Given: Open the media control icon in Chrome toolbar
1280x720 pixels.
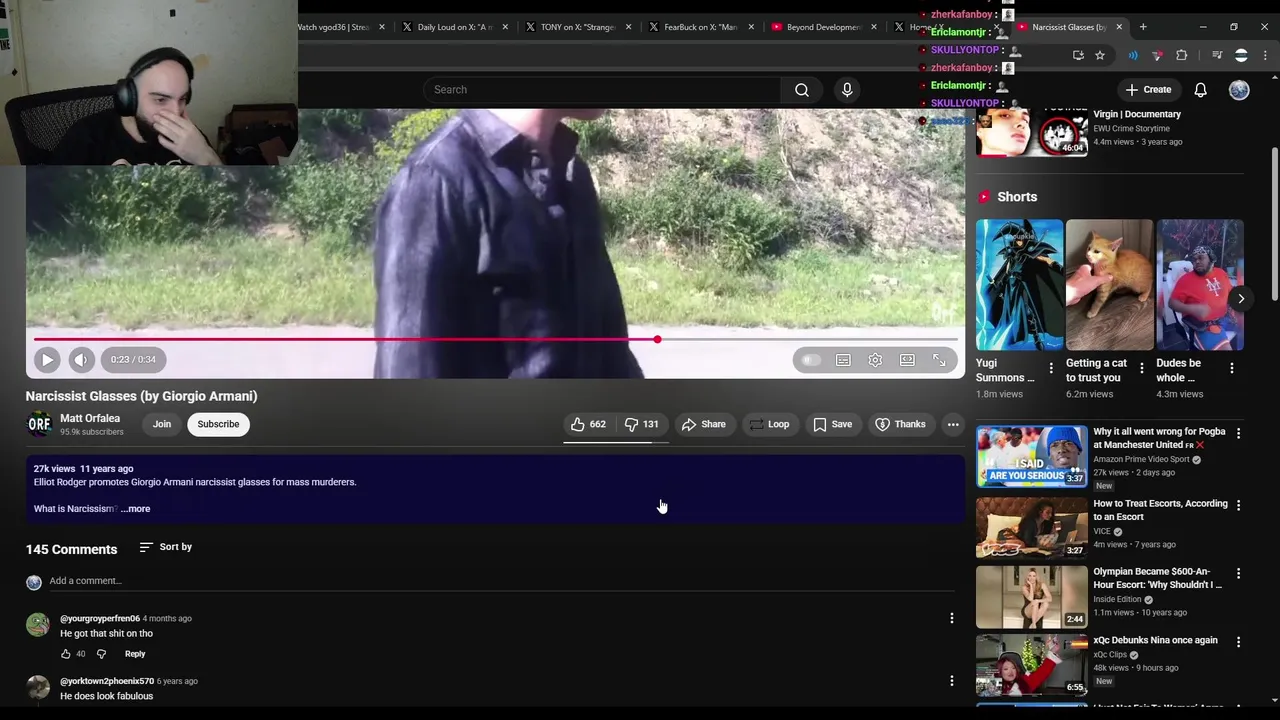Looking at the screenshot, I should (x=1217, y=55).
